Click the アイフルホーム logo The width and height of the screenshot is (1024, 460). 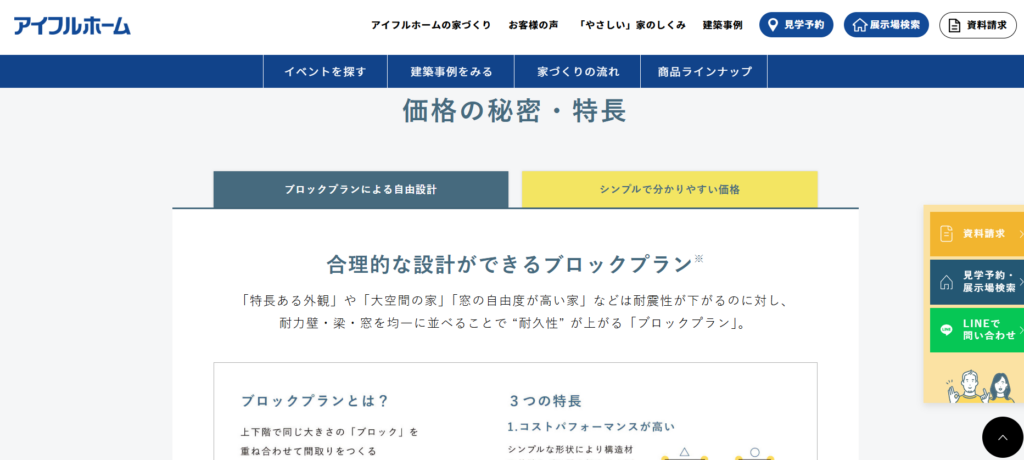tap(72, 25)
